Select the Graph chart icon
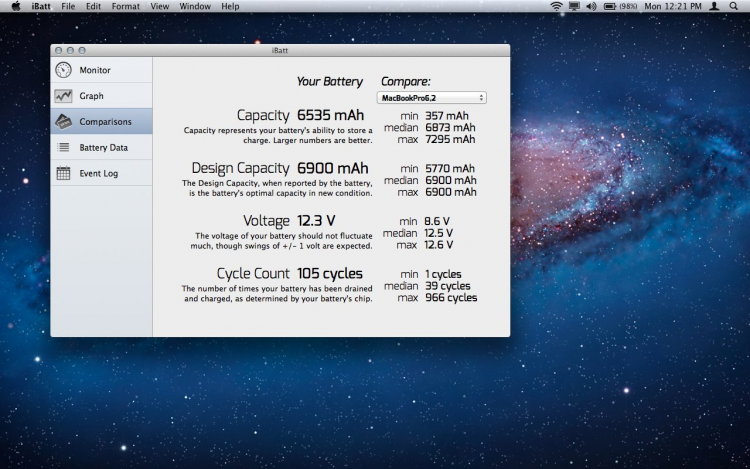 [x=63, y=96]
